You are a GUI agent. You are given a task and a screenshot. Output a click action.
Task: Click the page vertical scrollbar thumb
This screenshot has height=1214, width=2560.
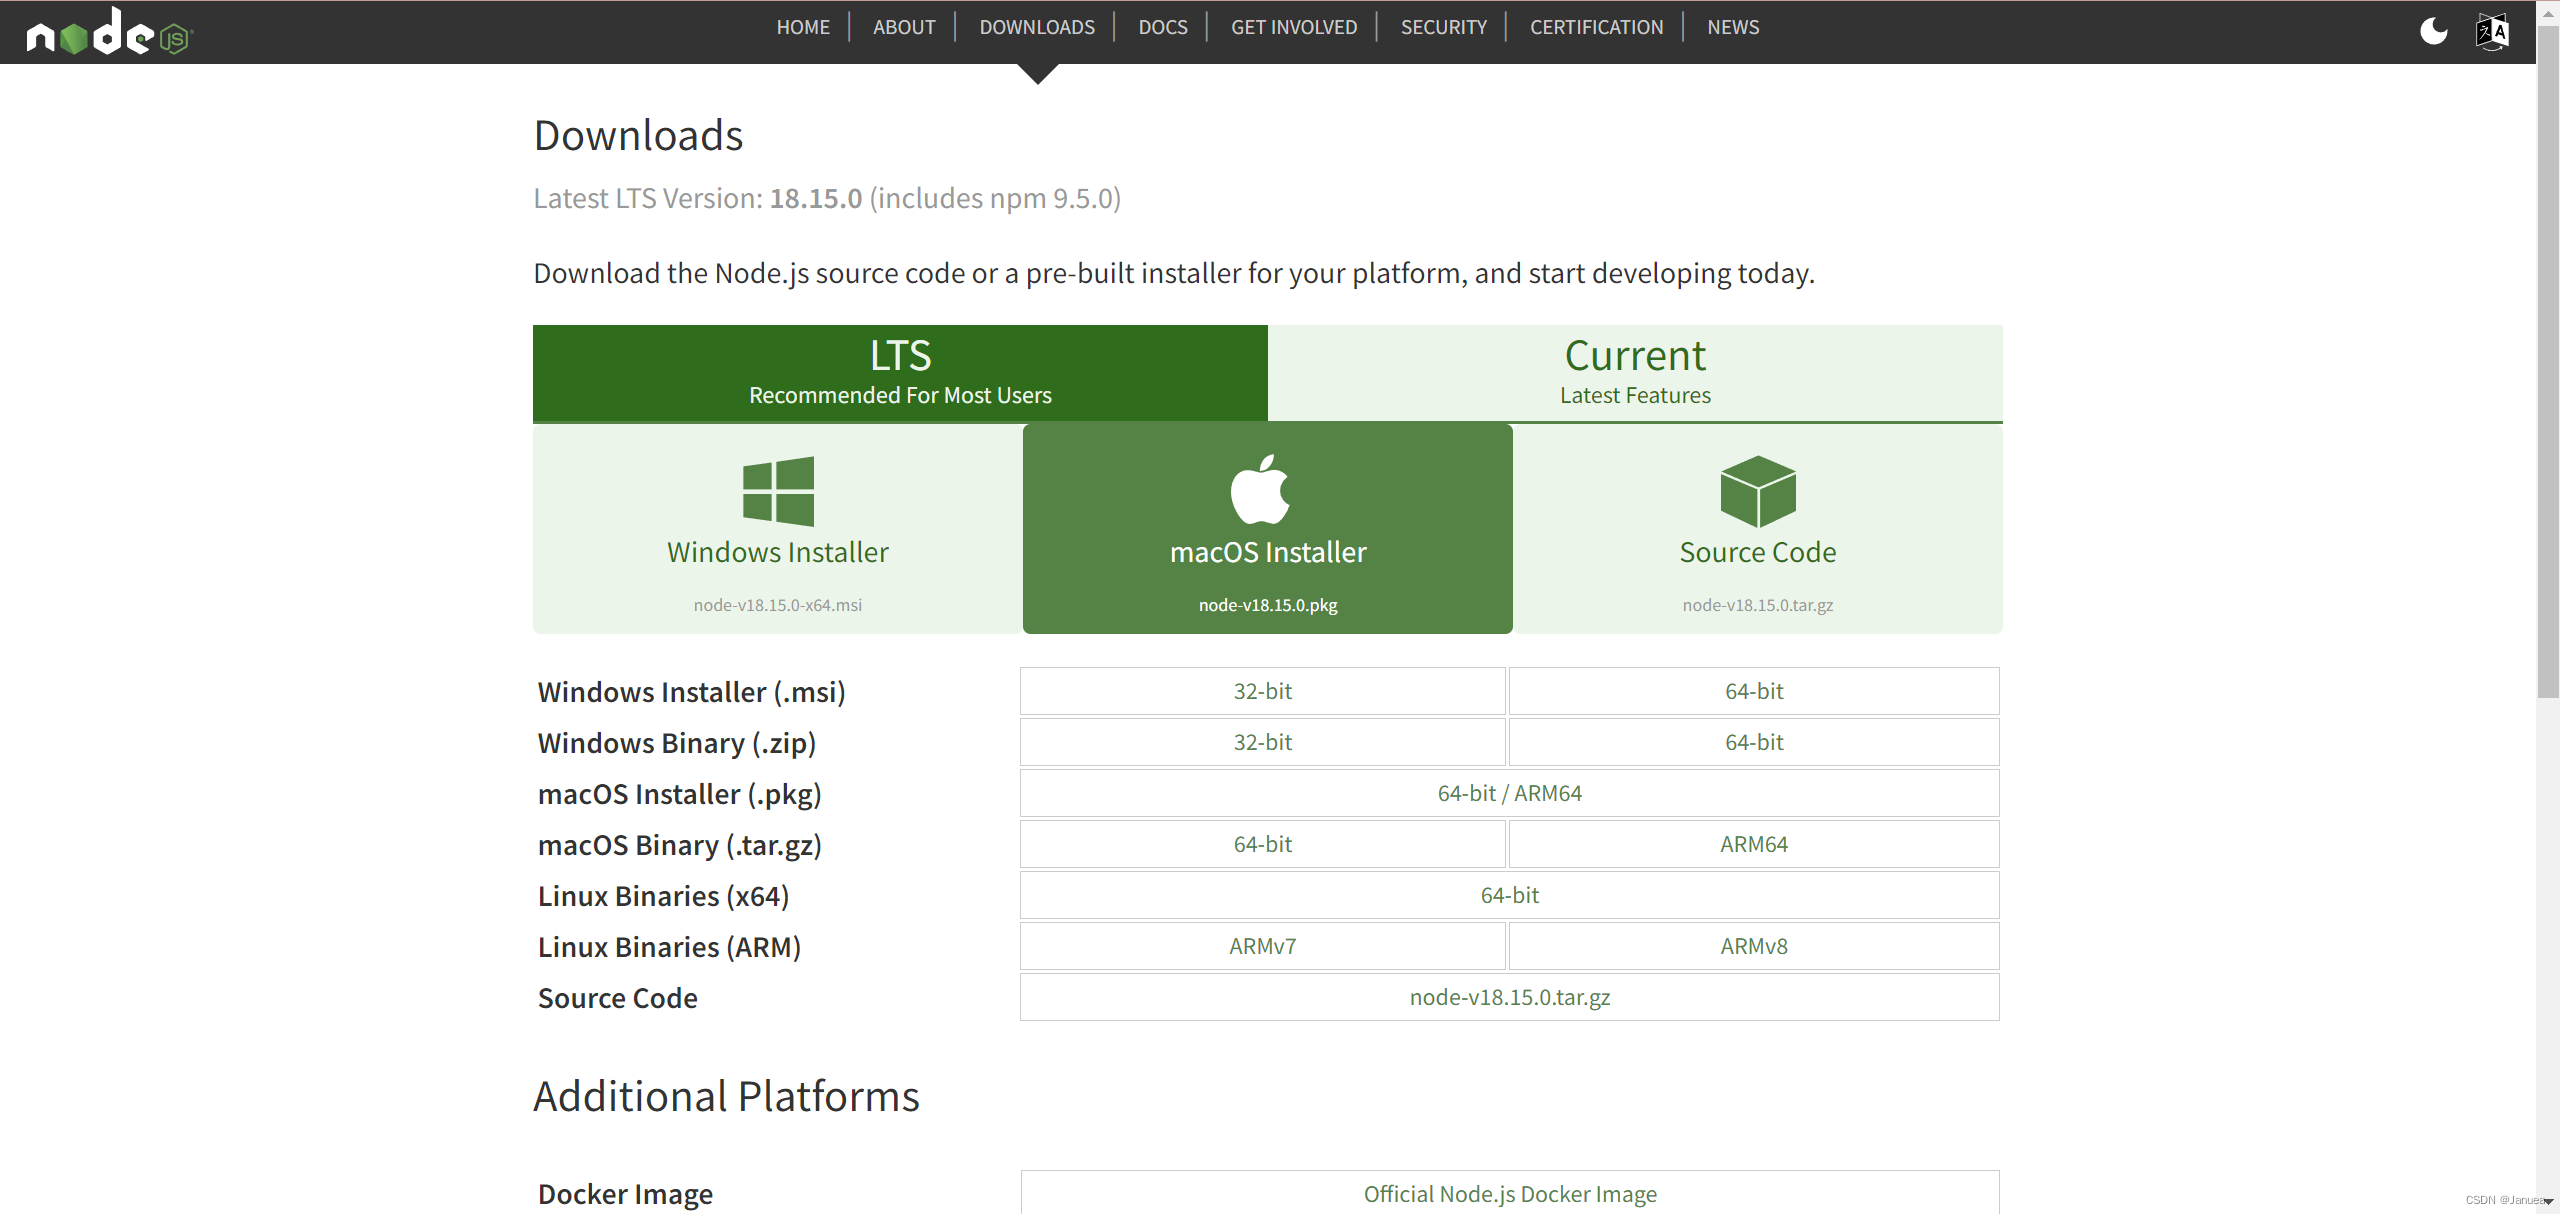[2548, 360]
